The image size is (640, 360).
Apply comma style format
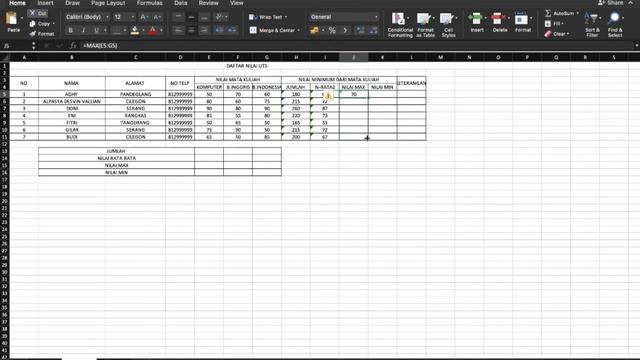point(345,30)
